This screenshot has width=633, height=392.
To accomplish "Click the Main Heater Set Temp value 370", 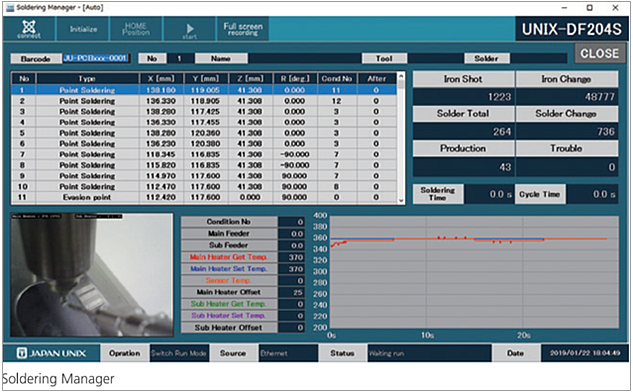I will tap(291, 268).
